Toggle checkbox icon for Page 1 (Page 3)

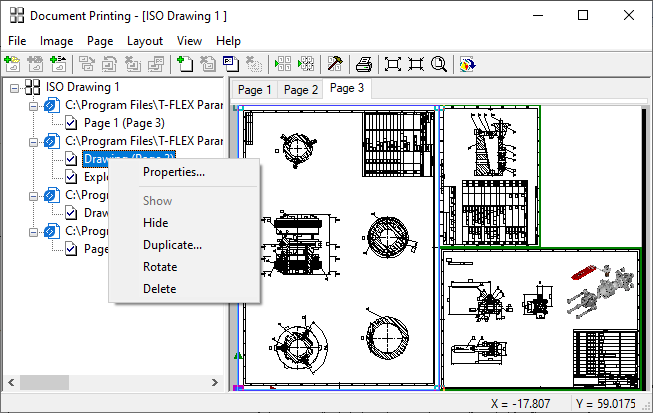[71, 123]
